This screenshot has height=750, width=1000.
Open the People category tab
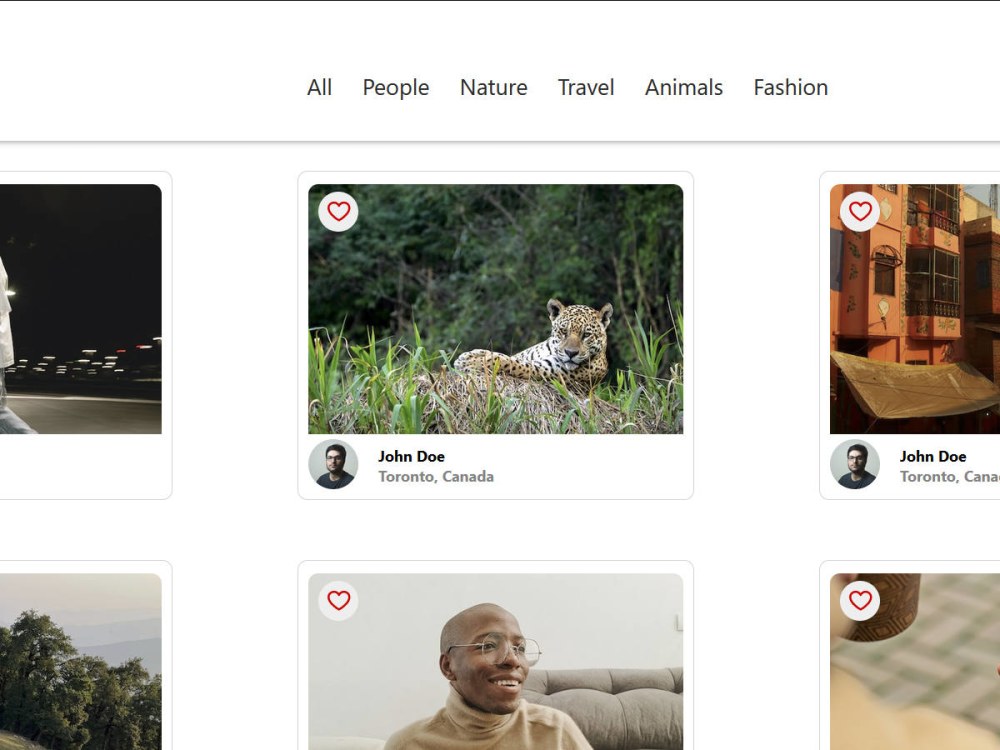[395, 87]
